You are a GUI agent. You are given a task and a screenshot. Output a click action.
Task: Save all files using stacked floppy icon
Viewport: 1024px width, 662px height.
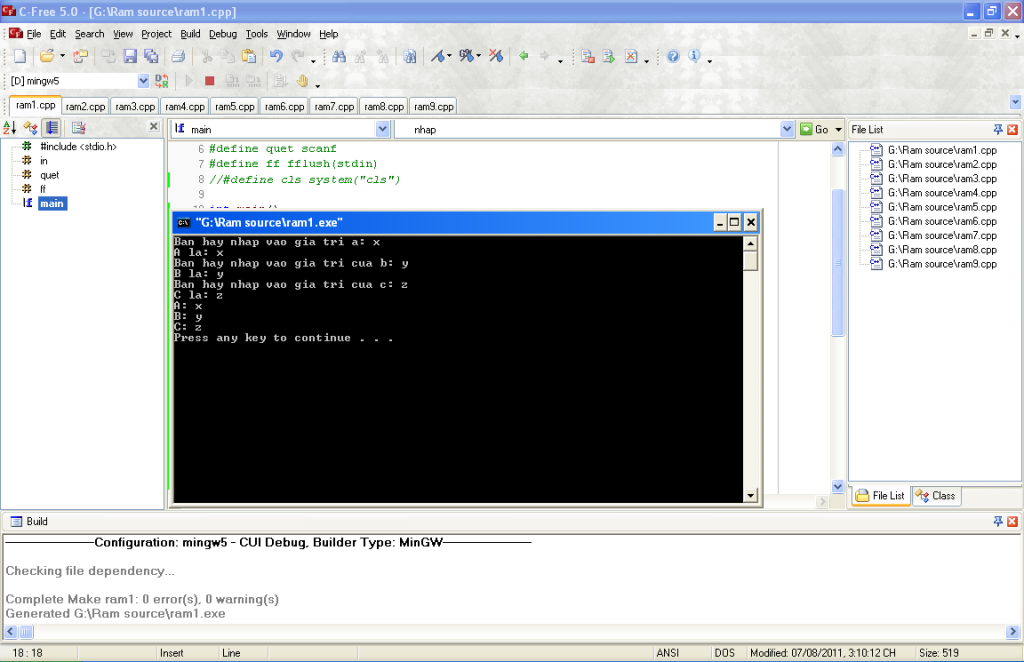(x=151, y=56)
